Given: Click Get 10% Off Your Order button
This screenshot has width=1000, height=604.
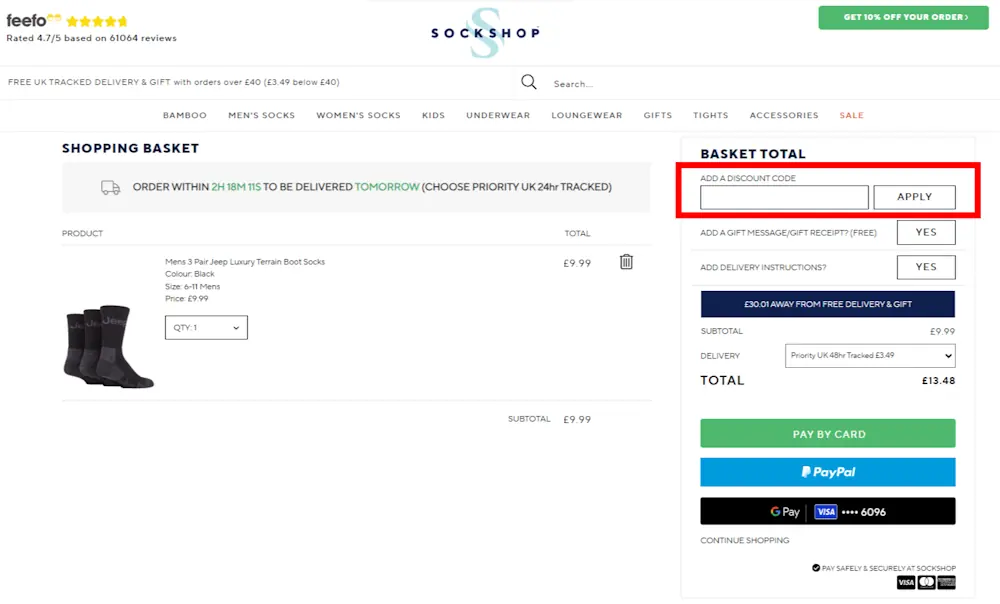Looking at the screenshot, I should (x=904, y=17).
